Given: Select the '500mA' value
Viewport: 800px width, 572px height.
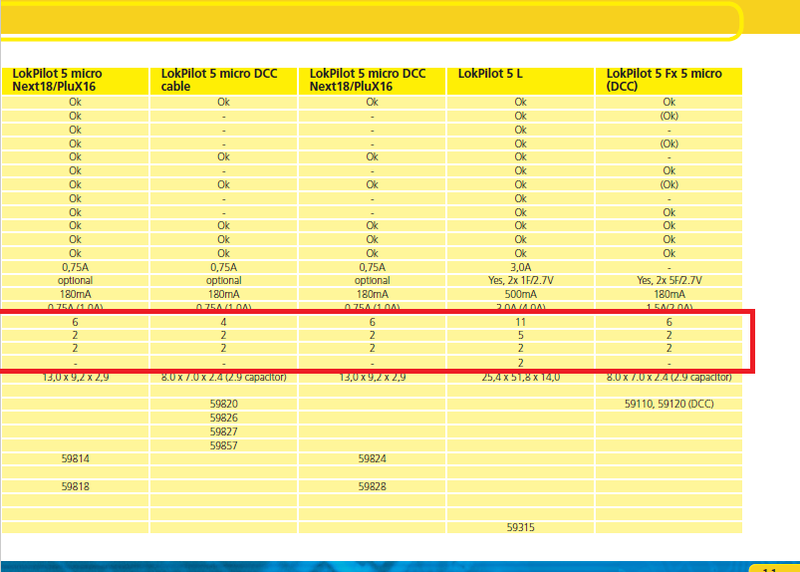Looking at the screenshot, I should pyautogui.click(x=520, y=294).
